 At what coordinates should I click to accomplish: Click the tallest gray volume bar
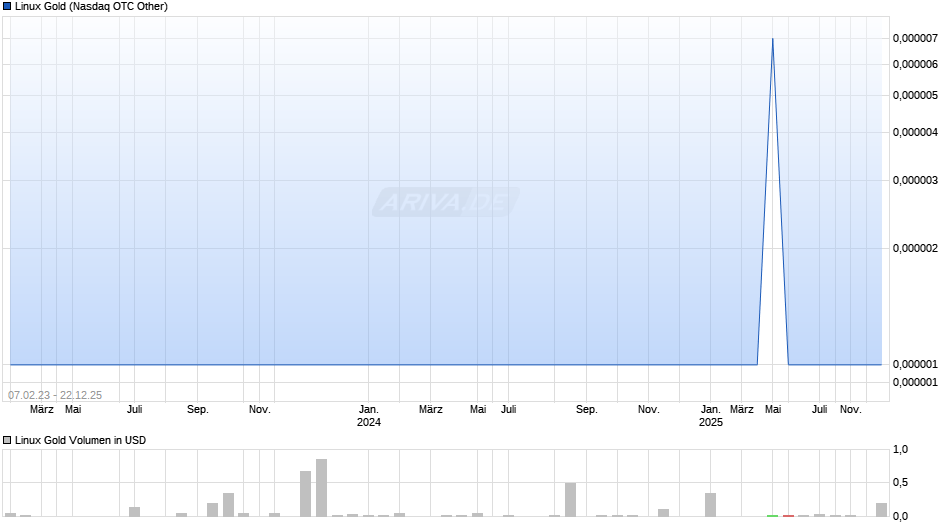click(321, 488)
